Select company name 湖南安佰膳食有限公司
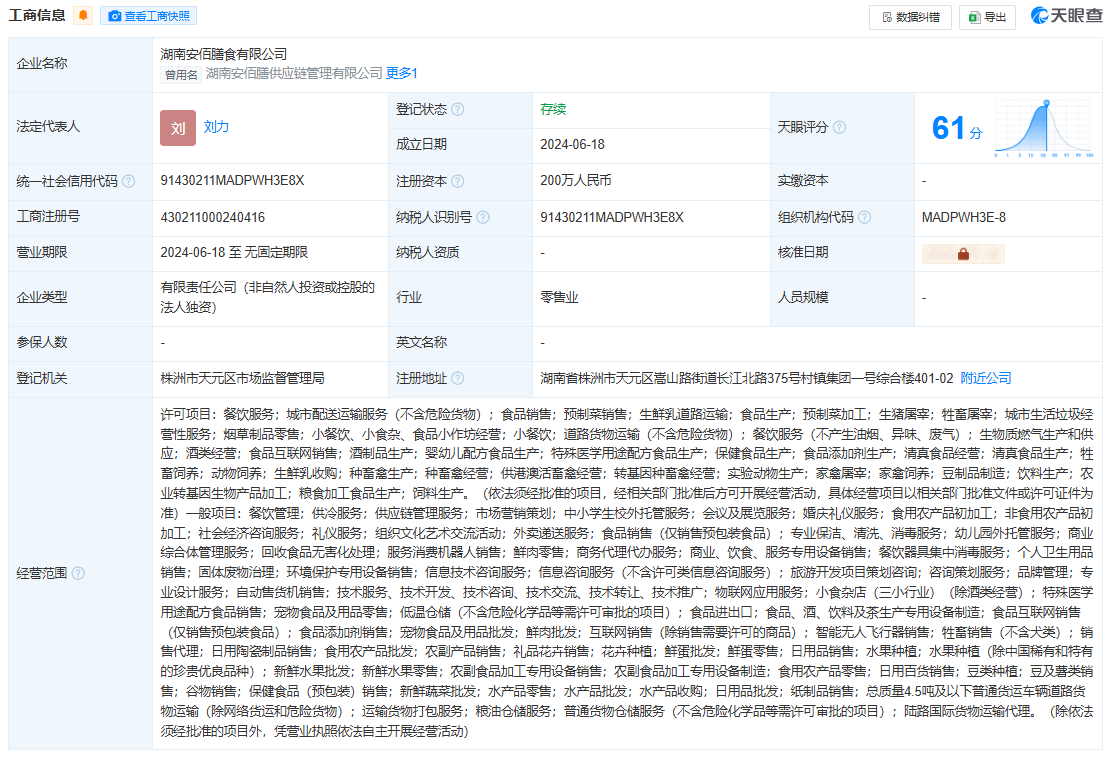This screenshot has width=1115, height=758. tap(224, 54)
